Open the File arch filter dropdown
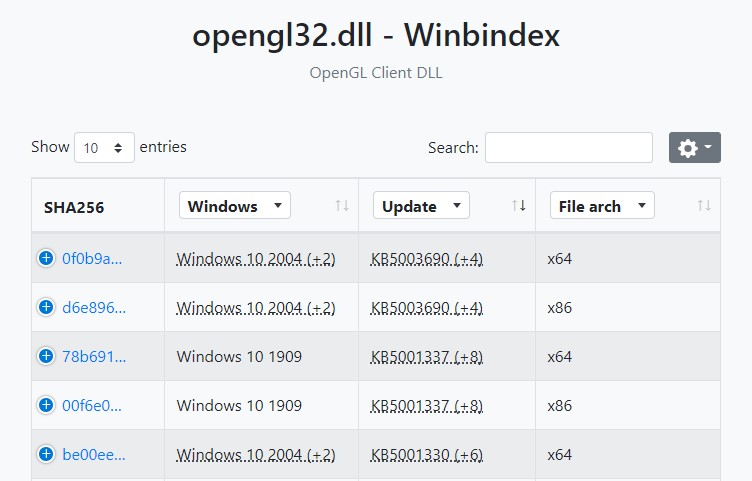Viewport: 752px width, 481px height. (x=602, y=206)
